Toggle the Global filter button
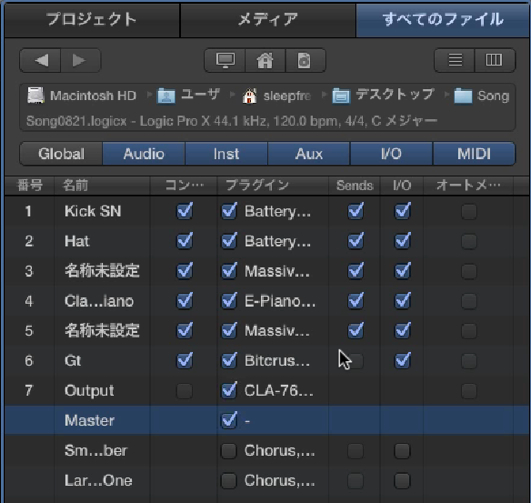The image size is (531, 503). pyautogui.click(x=61, y=154)
